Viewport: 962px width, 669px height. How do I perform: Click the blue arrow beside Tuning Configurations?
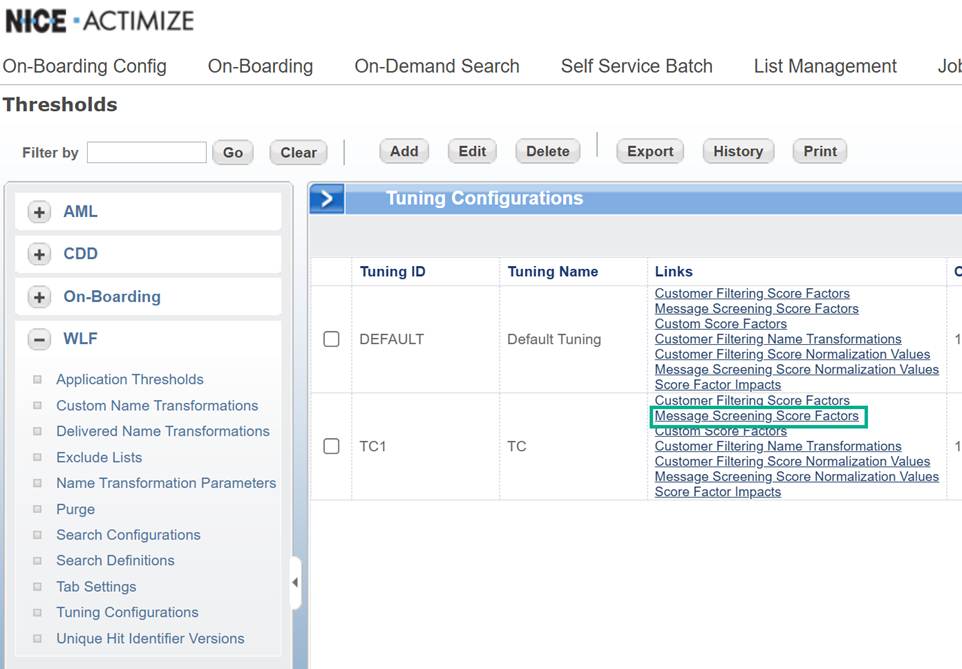click(326, 199)
